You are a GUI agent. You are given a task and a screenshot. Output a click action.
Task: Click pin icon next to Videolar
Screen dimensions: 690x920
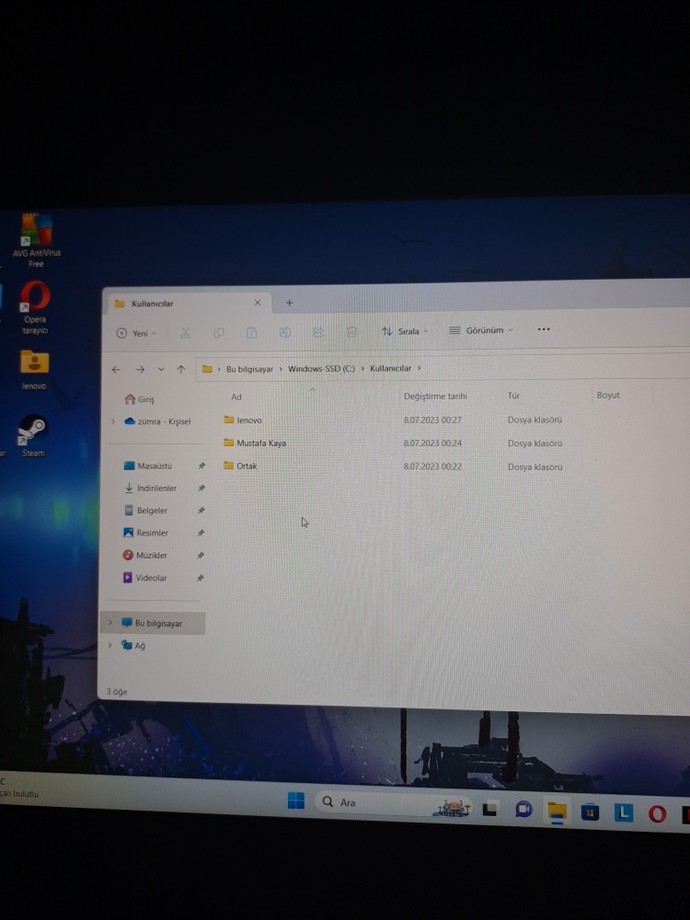(x=200, y=578)
